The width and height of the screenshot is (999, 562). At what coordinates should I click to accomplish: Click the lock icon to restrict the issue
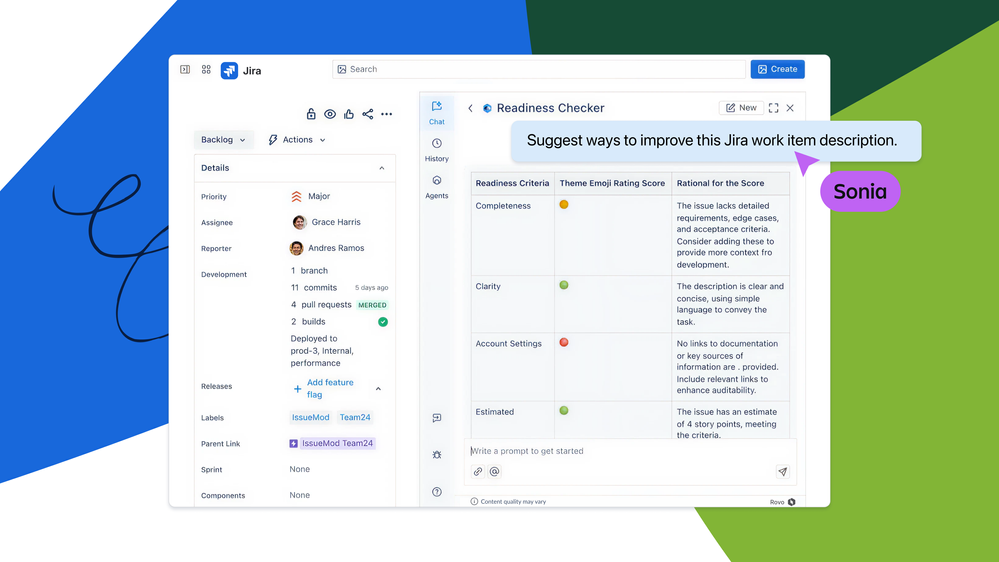[x=311, y=114]
